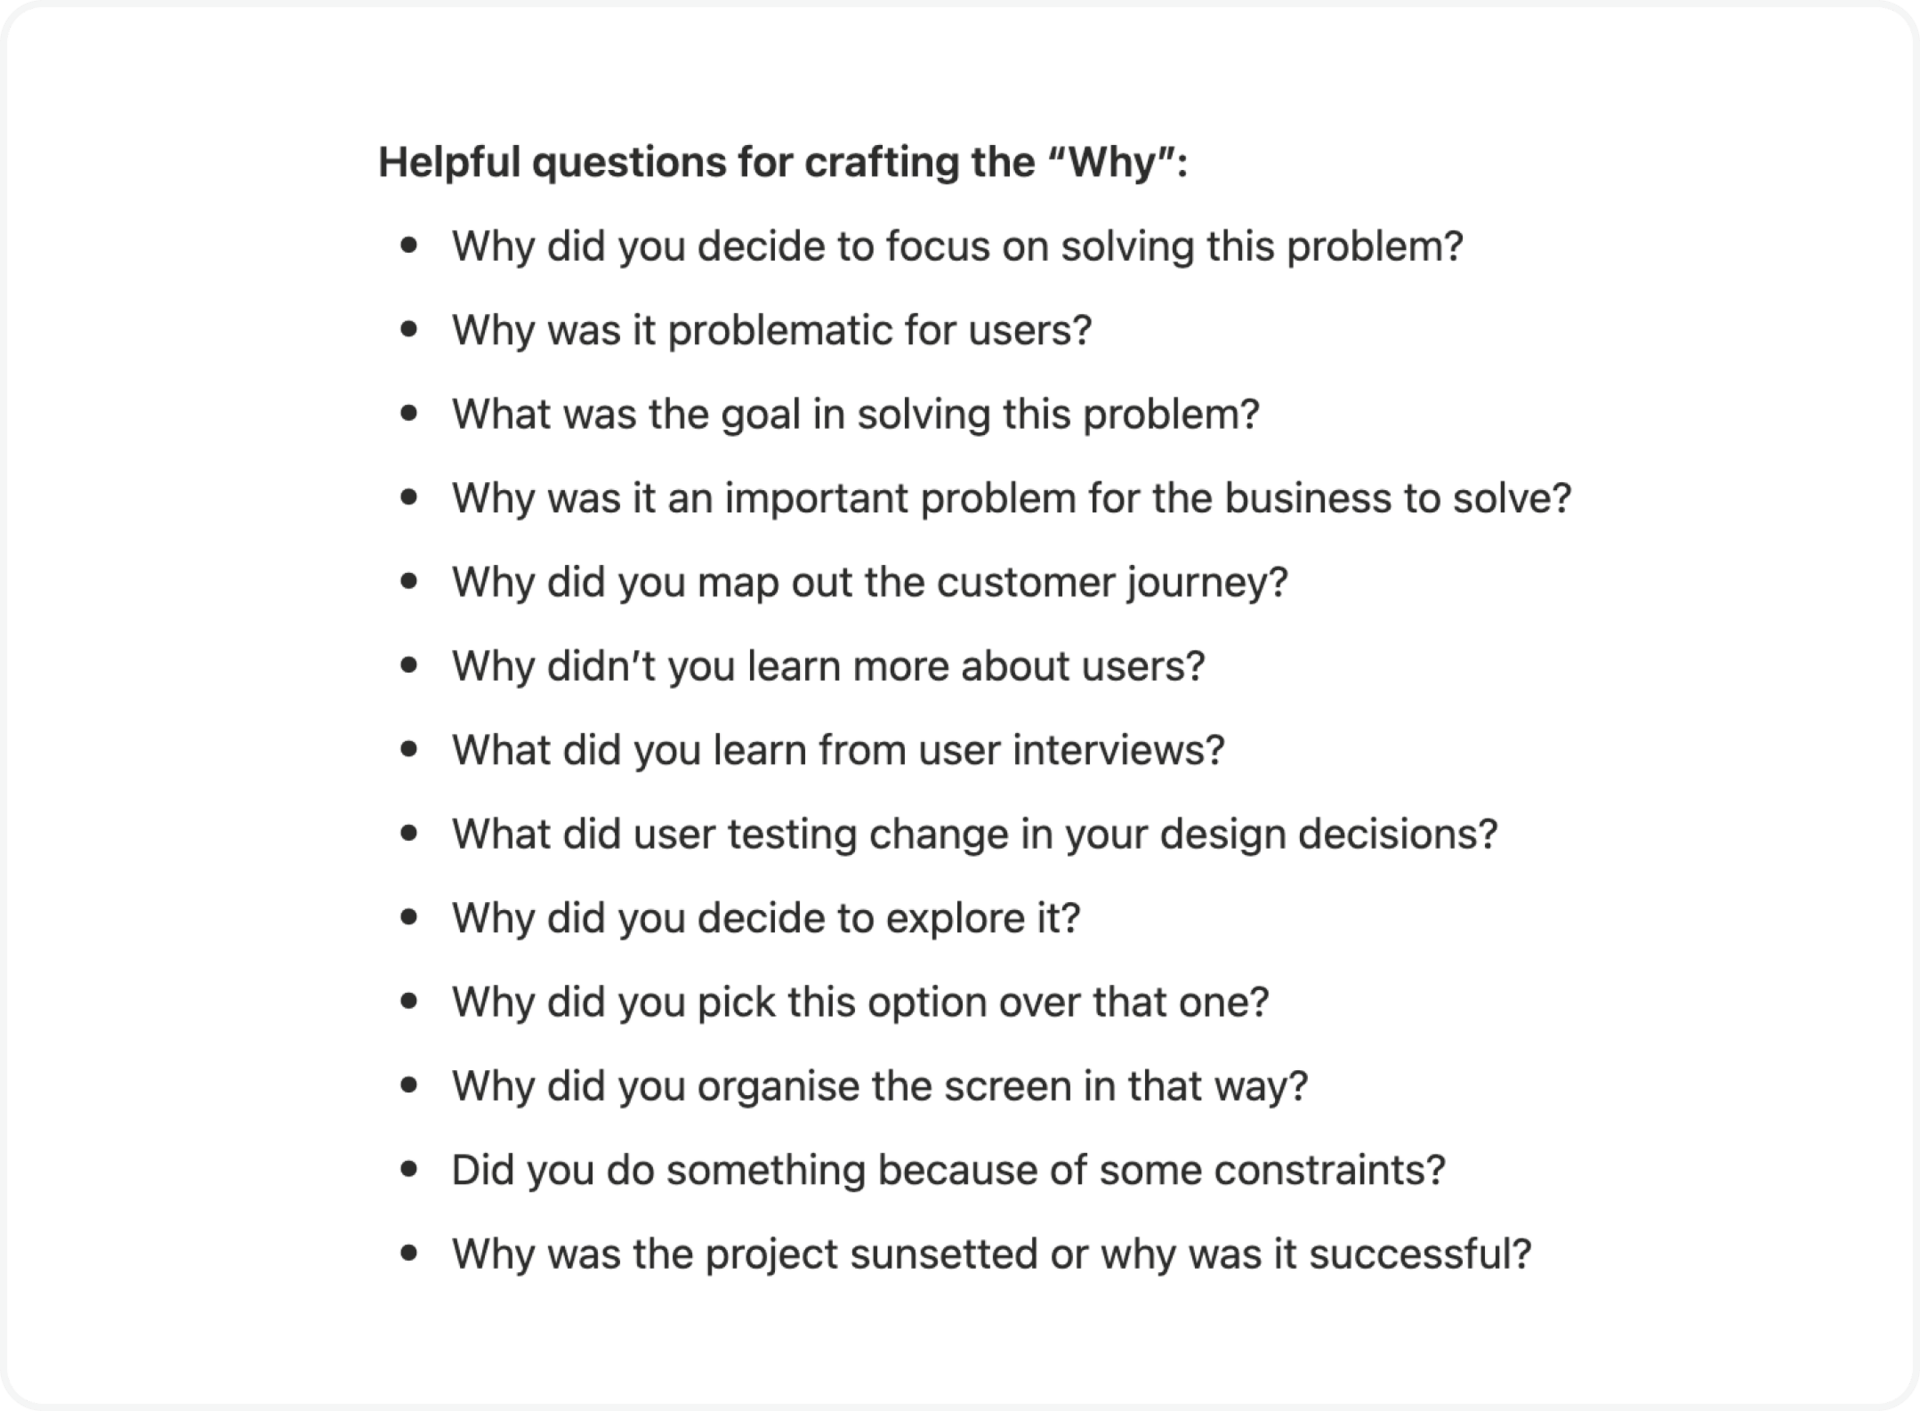Viewport: 1920px width, 1411px height.
Task: Click 'Why was it an important problem for the business'
Action: (1011, 498)
